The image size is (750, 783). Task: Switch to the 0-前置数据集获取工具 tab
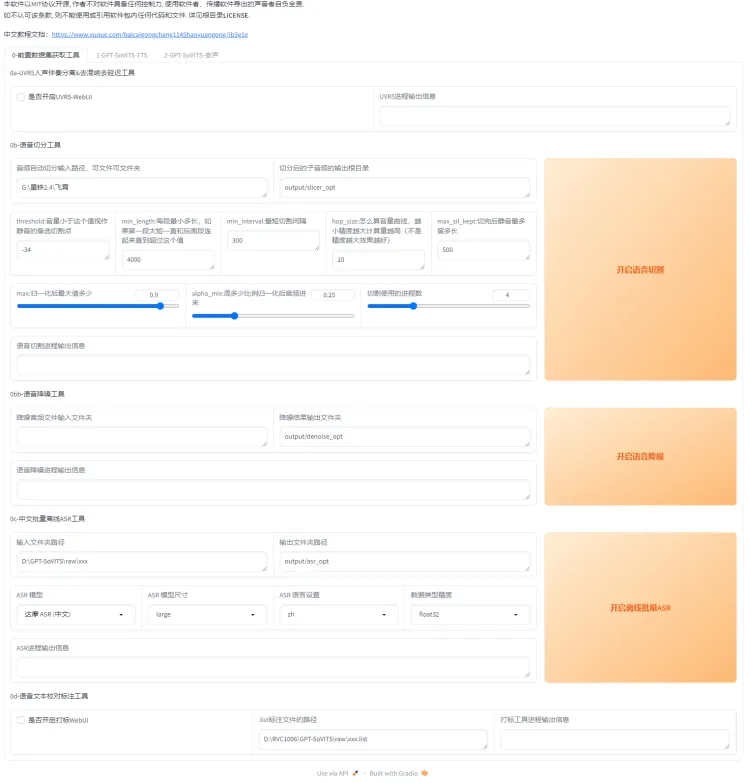(45, 55)
